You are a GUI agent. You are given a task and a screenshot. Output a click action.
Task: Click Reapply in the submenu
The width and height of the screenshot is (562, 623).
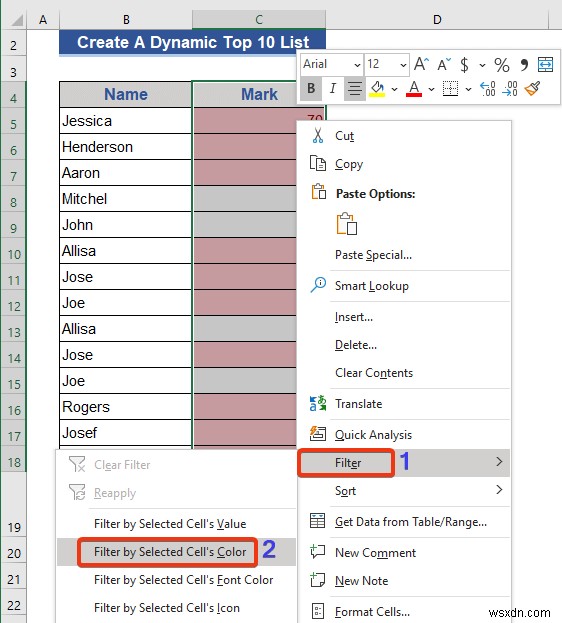[x=177, y=493]
